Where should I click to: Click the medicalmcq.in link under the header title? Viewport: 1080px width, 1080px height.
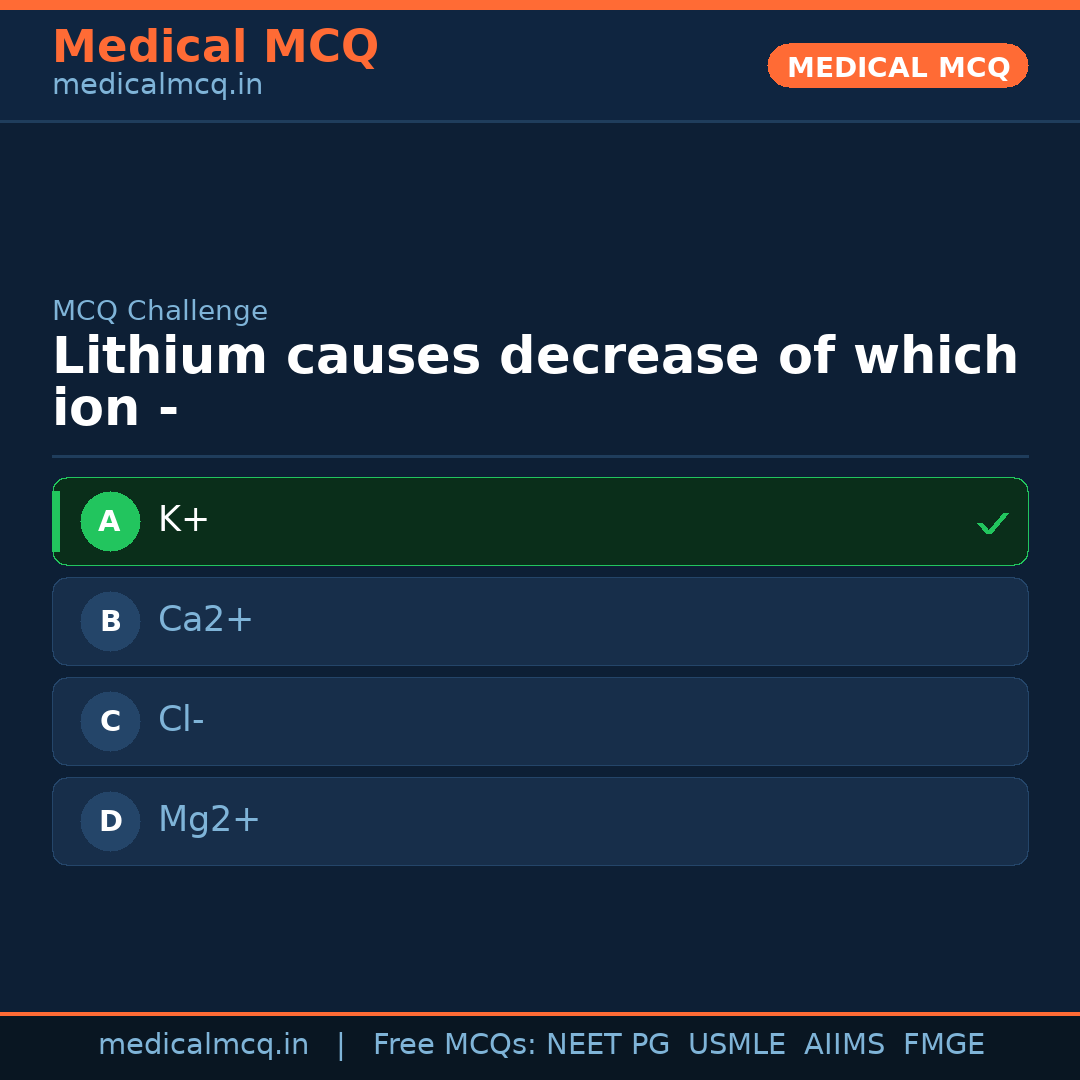(x=157, y=85)
